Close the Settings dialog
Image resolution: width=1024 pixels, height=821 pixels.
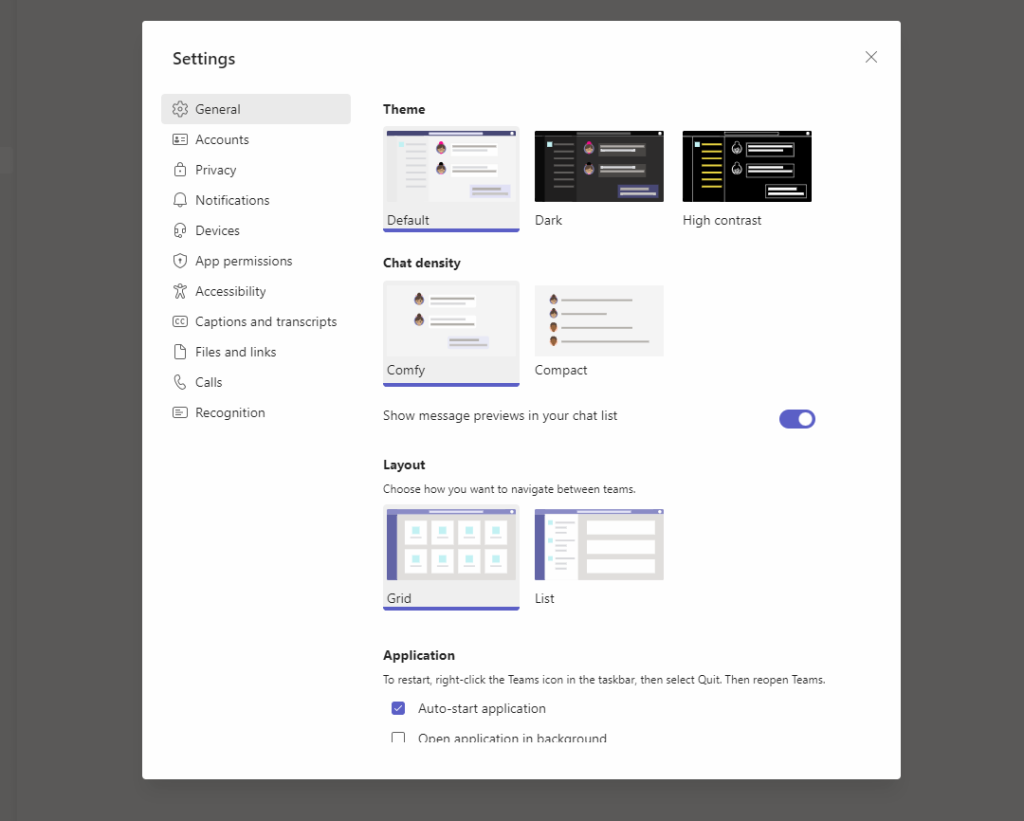pyautogui.click(x=871, y=57)
